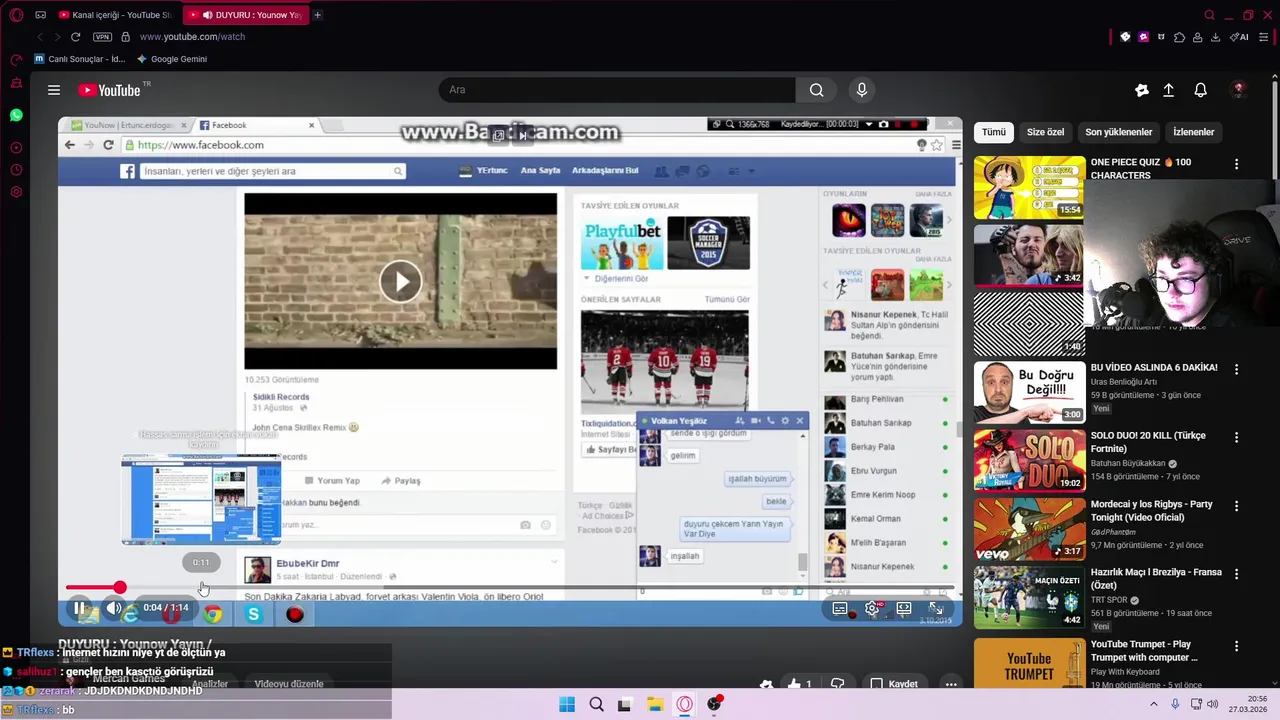Open the BU VİDEO ASLINDA 6 DAKİKA thumbnail

point(1029,392)
